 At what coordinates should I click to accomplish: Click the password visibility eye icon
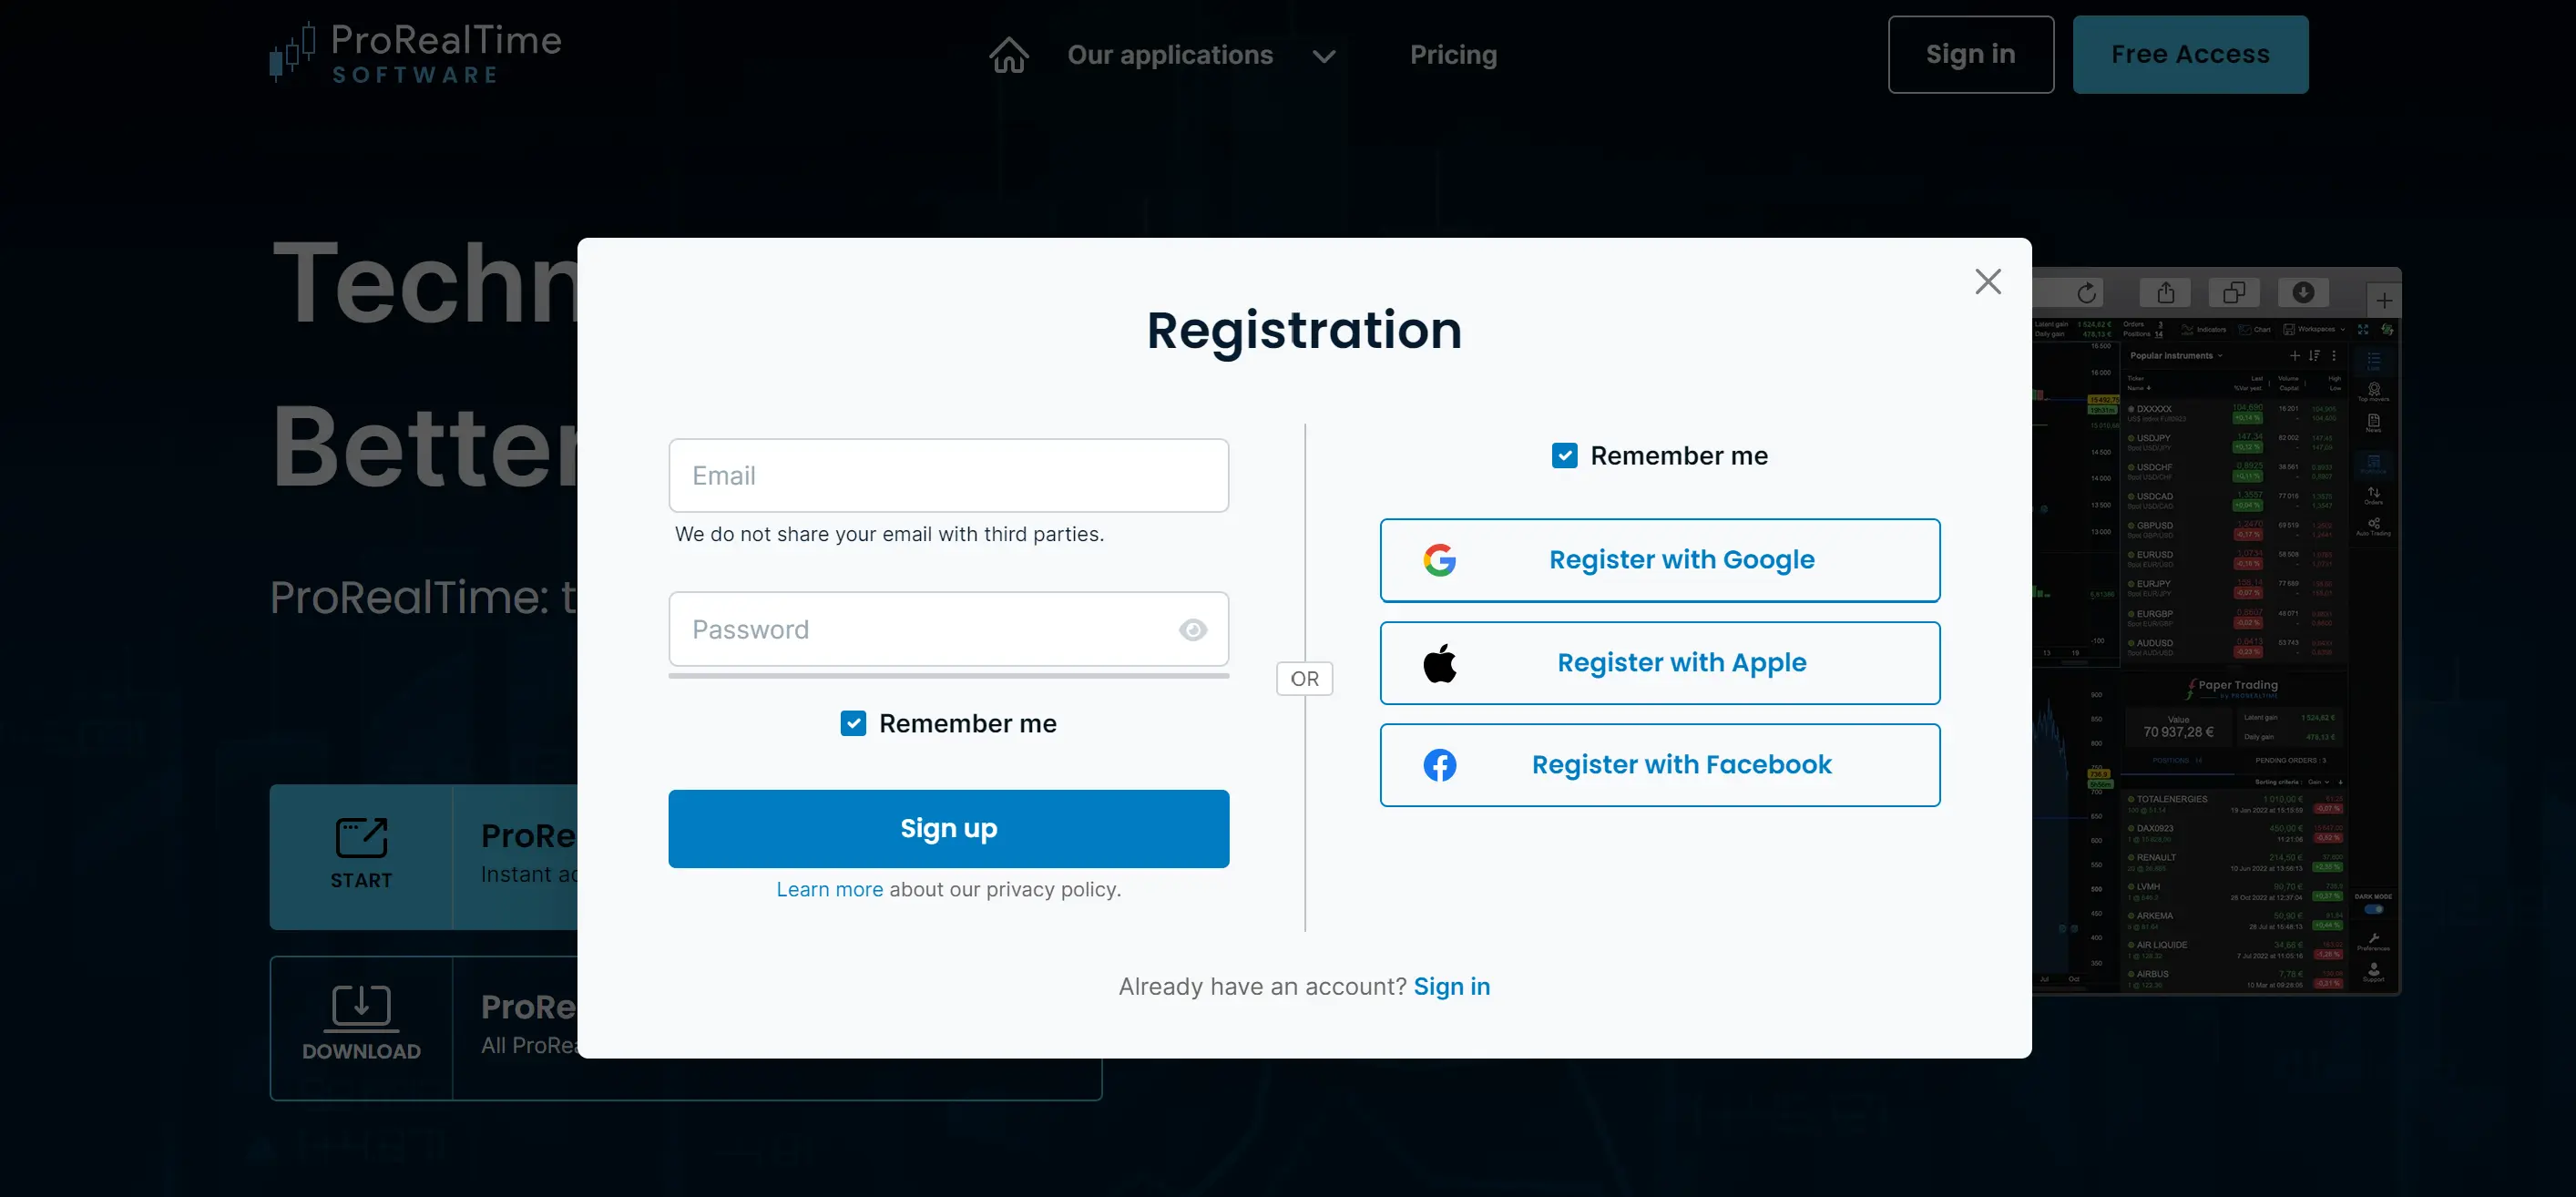coord(1194,629)
